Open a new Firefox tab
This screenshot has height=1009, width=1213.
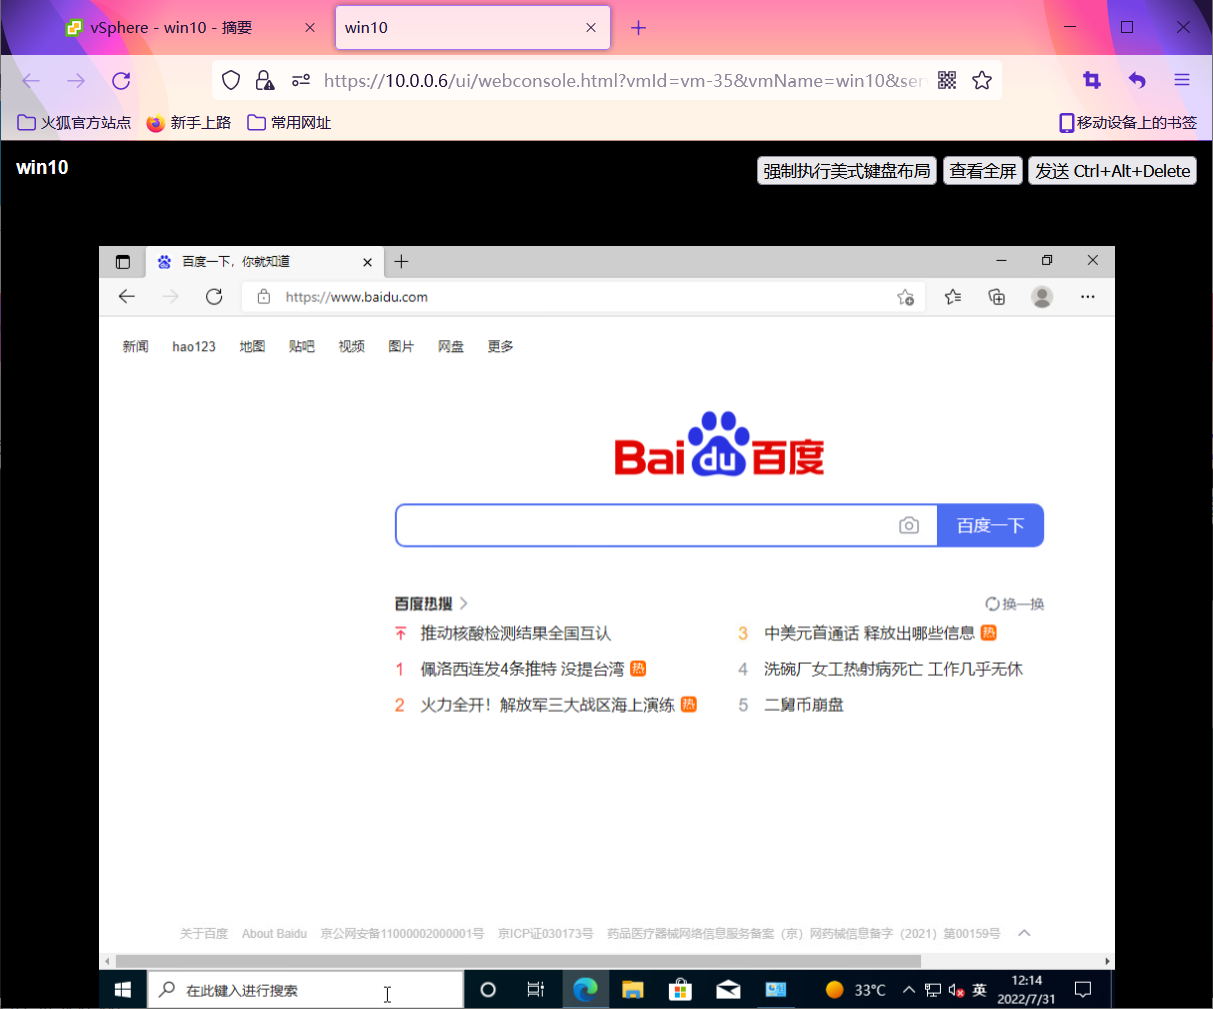638,28
